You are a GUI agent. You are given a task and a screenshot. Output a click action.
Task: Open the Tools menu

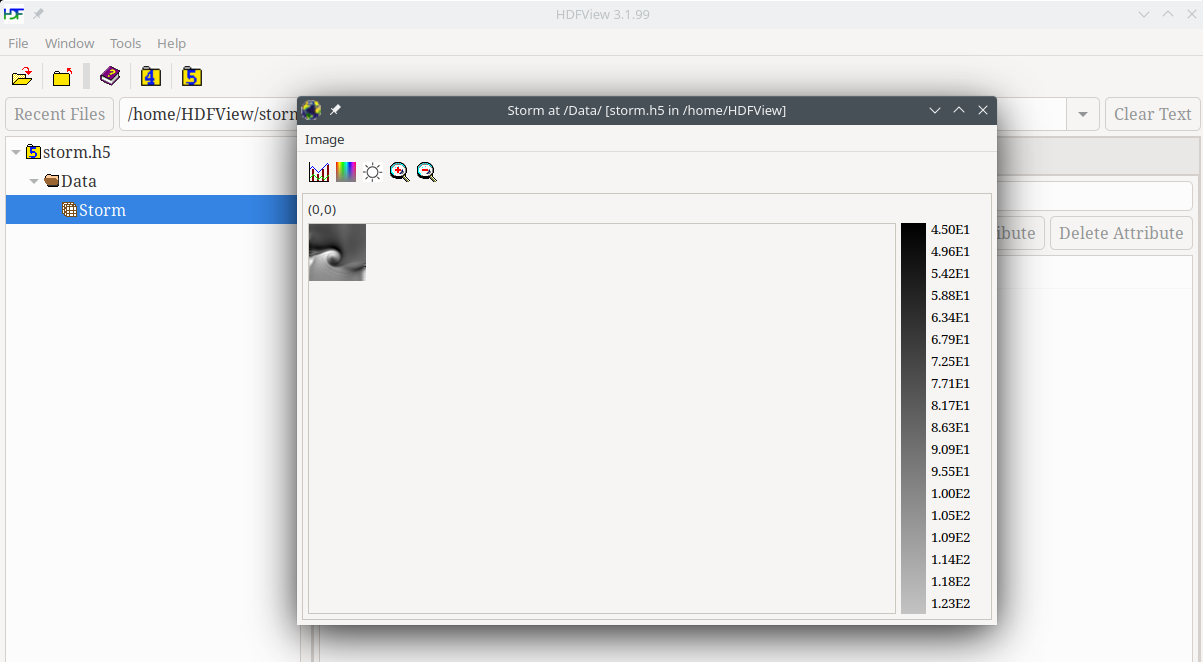[x=125, y=43]
